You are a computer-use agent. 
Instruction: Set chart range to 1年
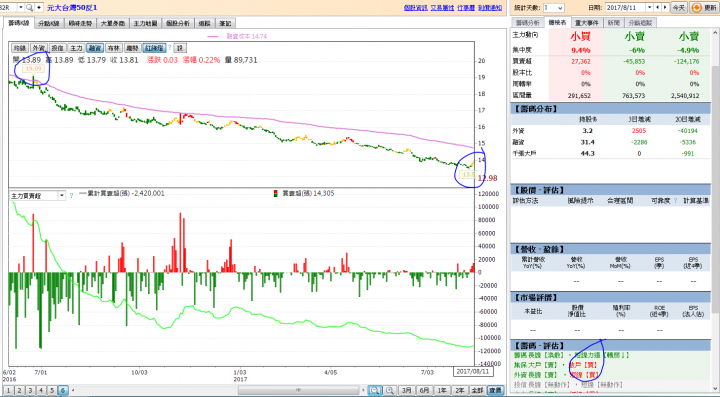pyautogui.click(x=442, y=391)
